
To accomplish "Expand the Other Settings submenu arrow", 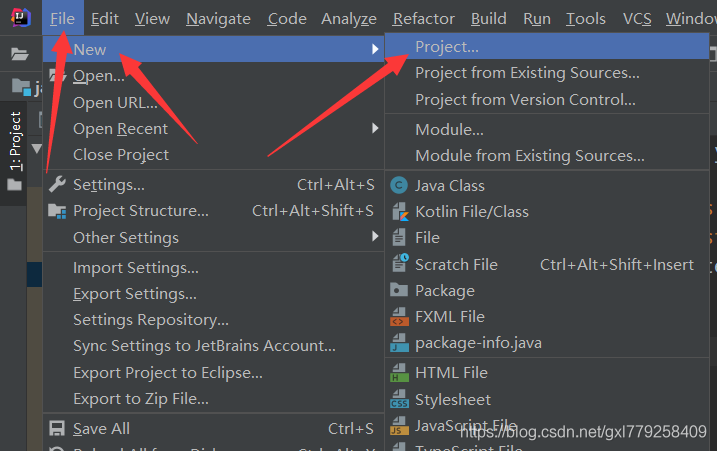I will click(x=375, y=237).
